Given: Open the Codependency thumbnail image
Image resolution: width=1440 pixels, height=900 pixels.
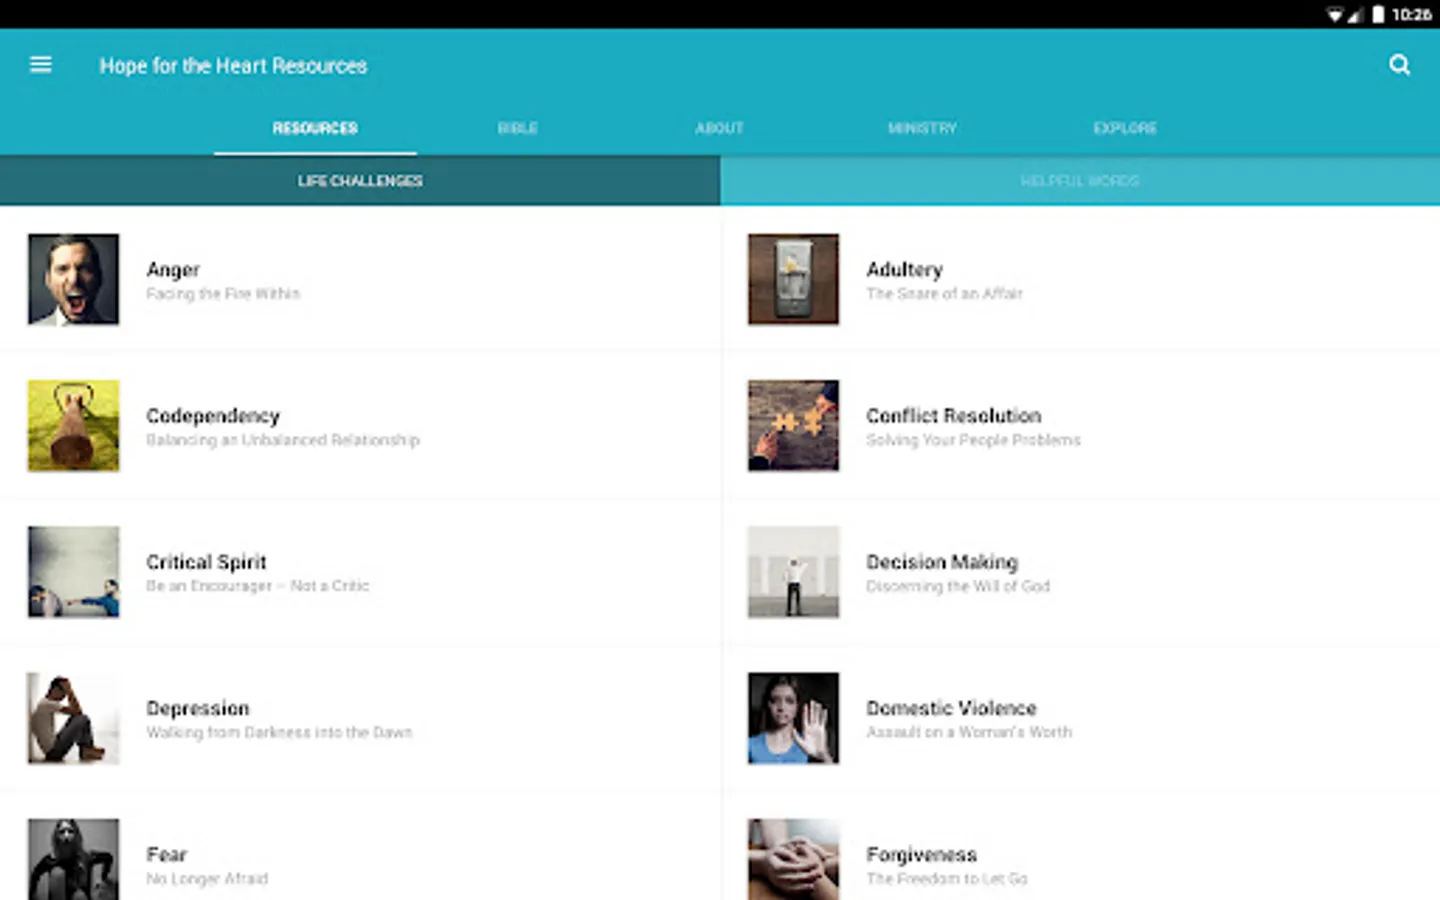Looking at the screenshot, I should coord(74,425).
